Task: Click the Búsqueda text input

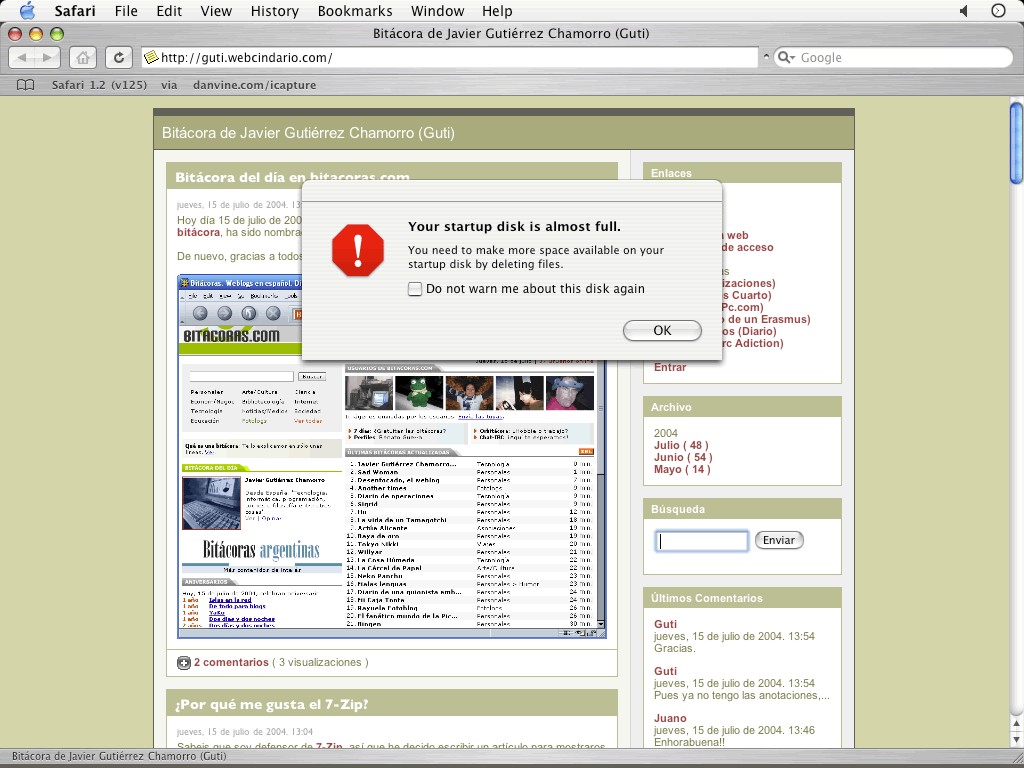Action: pyautogui.click(x=701, y=541)
